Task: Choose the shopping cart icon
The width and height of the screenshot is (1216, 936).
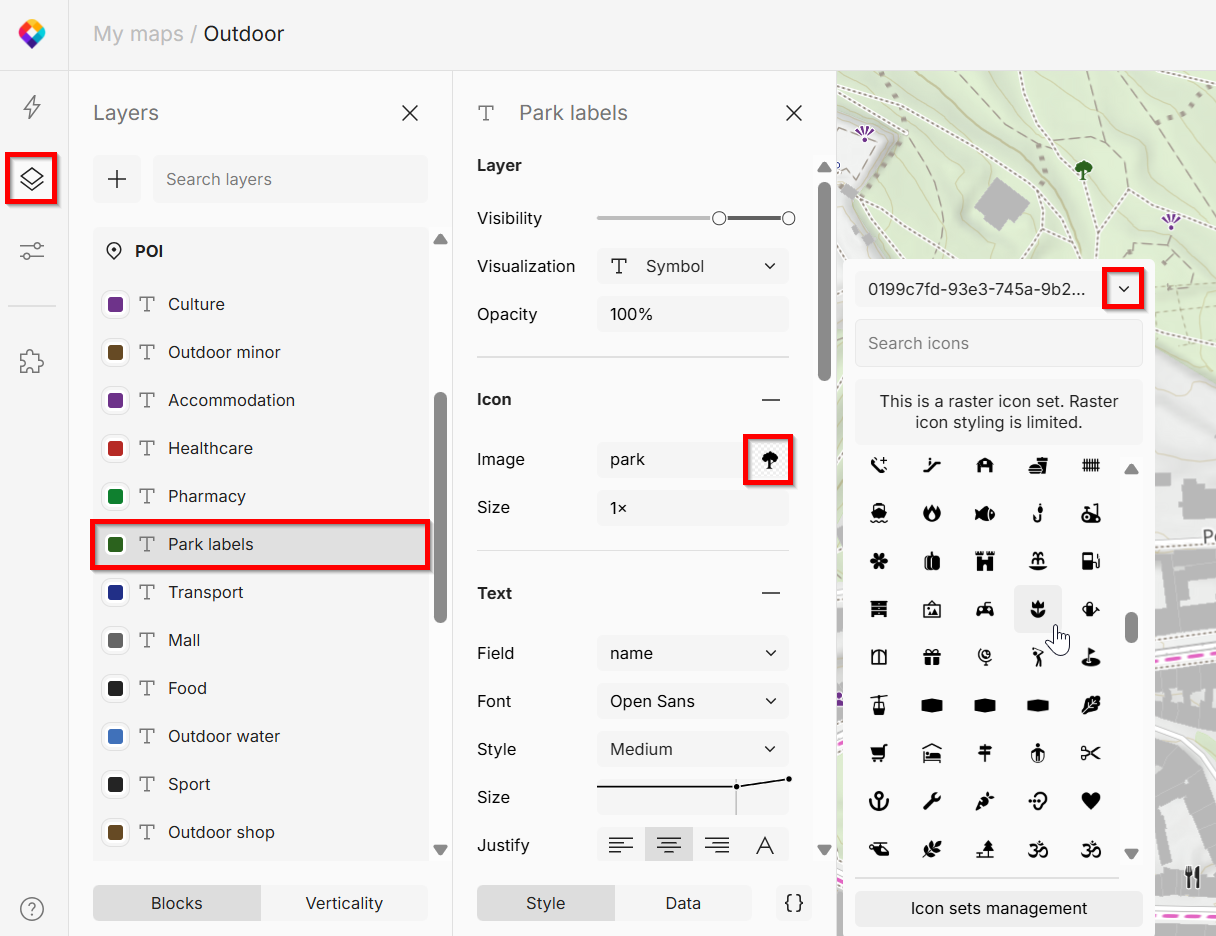Action: [x=879, y=753]
